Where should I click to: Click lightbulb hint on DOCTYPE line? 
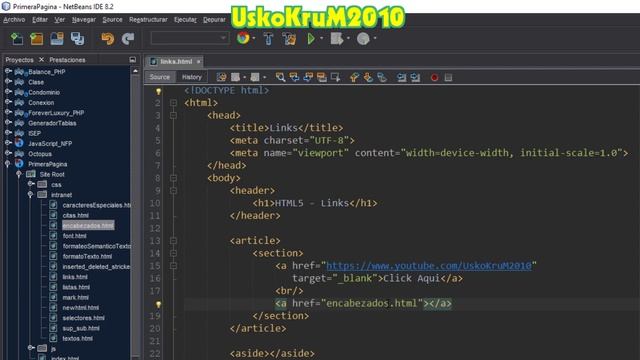[158, 91]
